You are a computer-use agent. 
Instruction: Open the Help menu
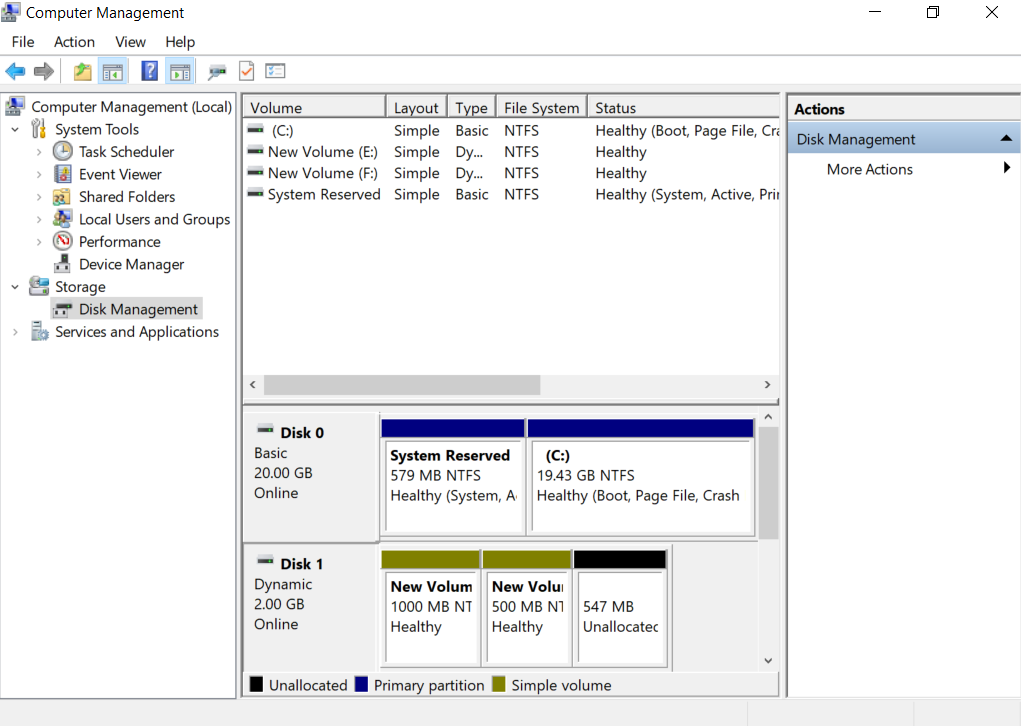click(x=180, y=42)
